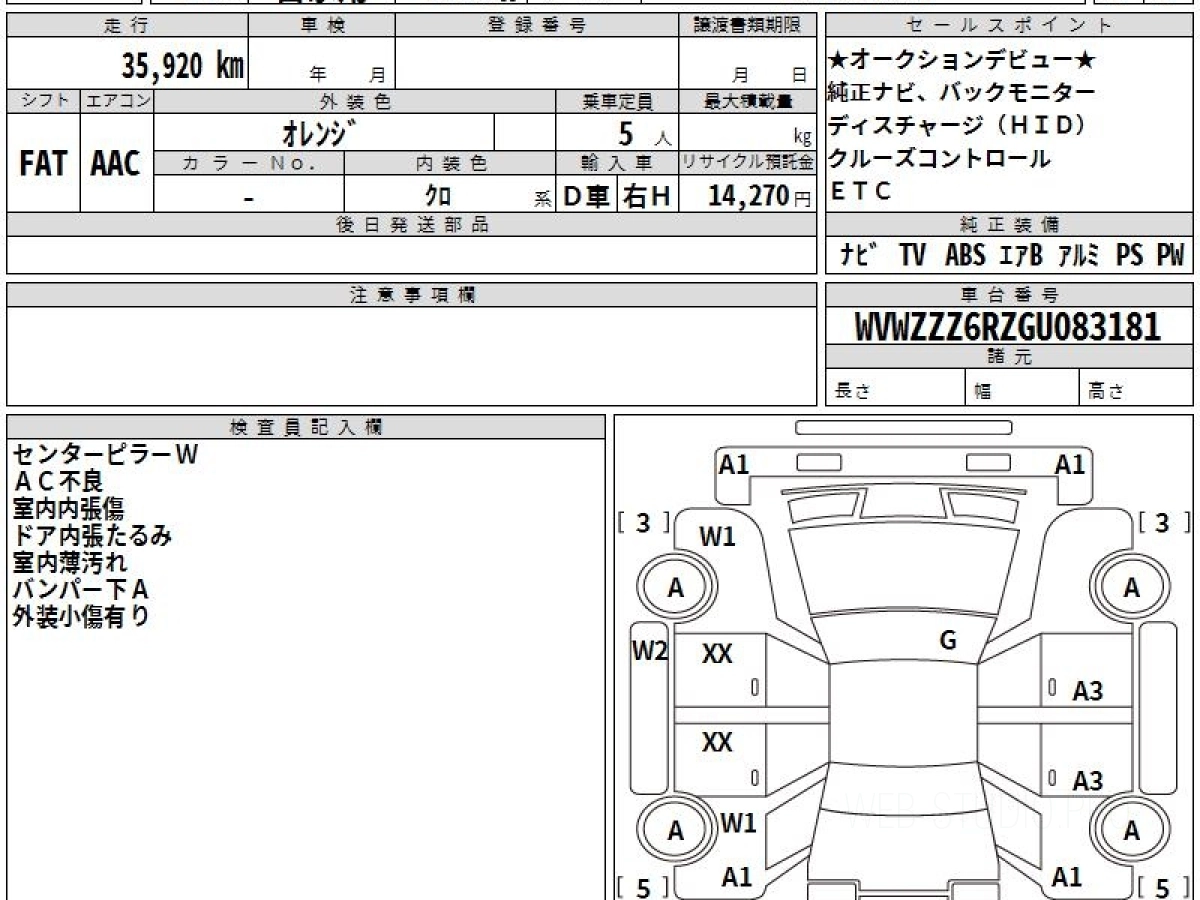Viewport: 1200px width, 900px height.
Task: Select the クルーズコントロール line
Action: pyautogui.click(x=939, y=159)
